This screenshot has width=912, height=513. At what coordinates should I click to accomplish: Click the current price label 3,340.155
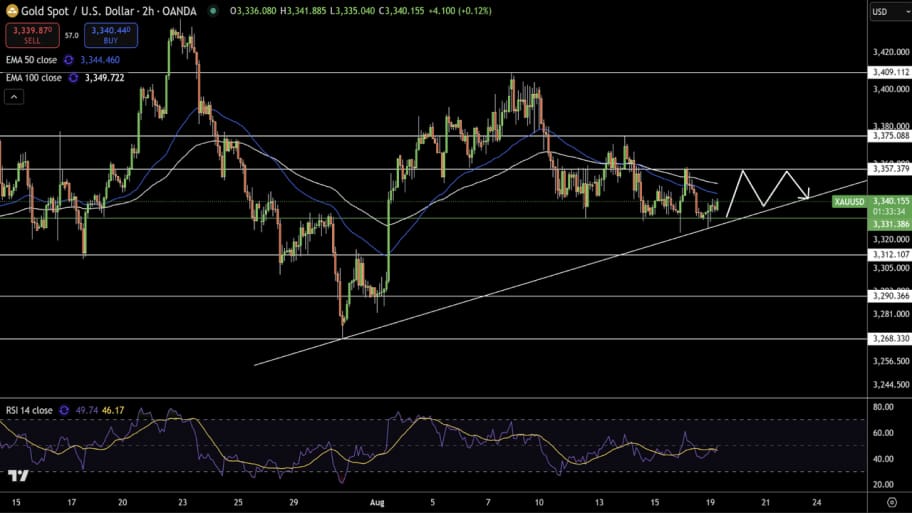890,201
